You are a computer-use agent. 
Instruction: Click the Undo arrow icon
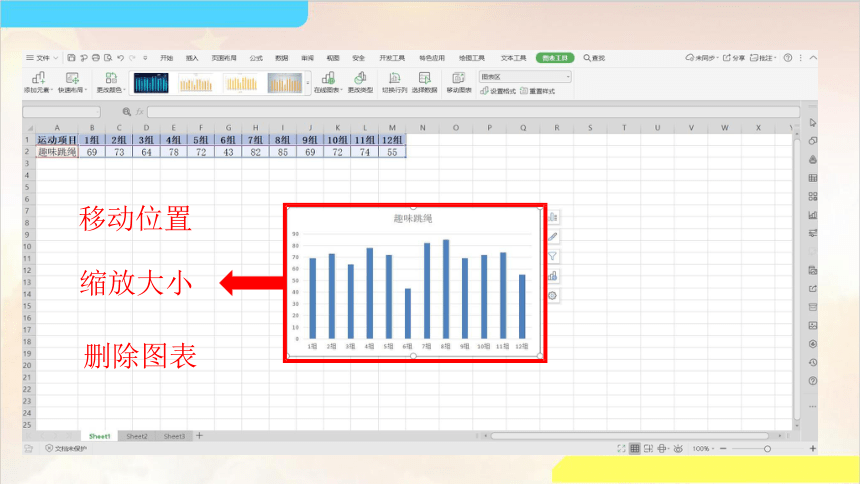tap(120, 58)
